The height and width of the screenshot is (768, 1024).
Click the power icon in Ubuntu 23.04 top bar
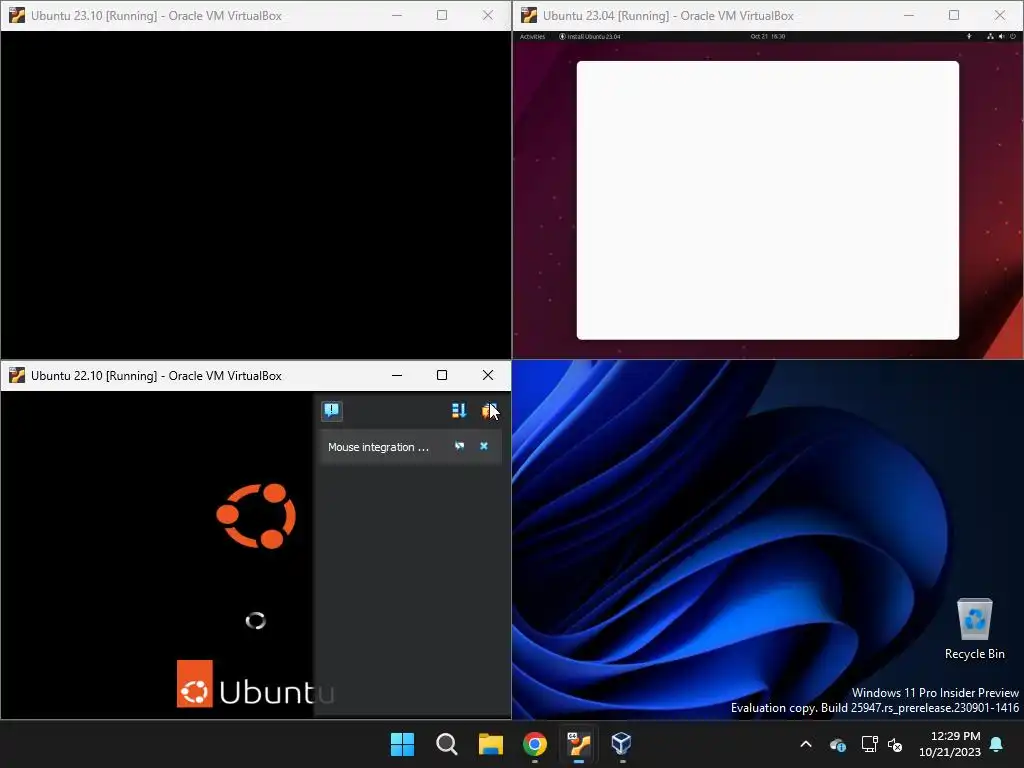(1013, 37)
